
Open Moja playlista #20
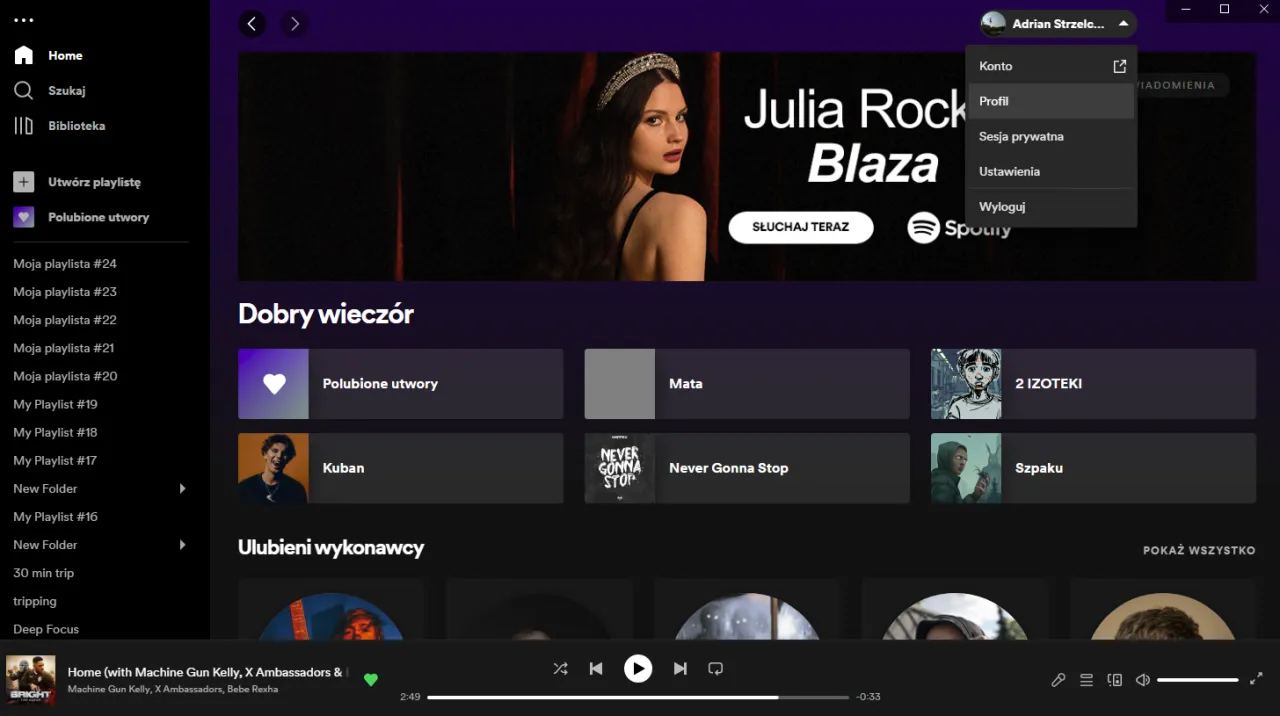[x=65, y=376]
